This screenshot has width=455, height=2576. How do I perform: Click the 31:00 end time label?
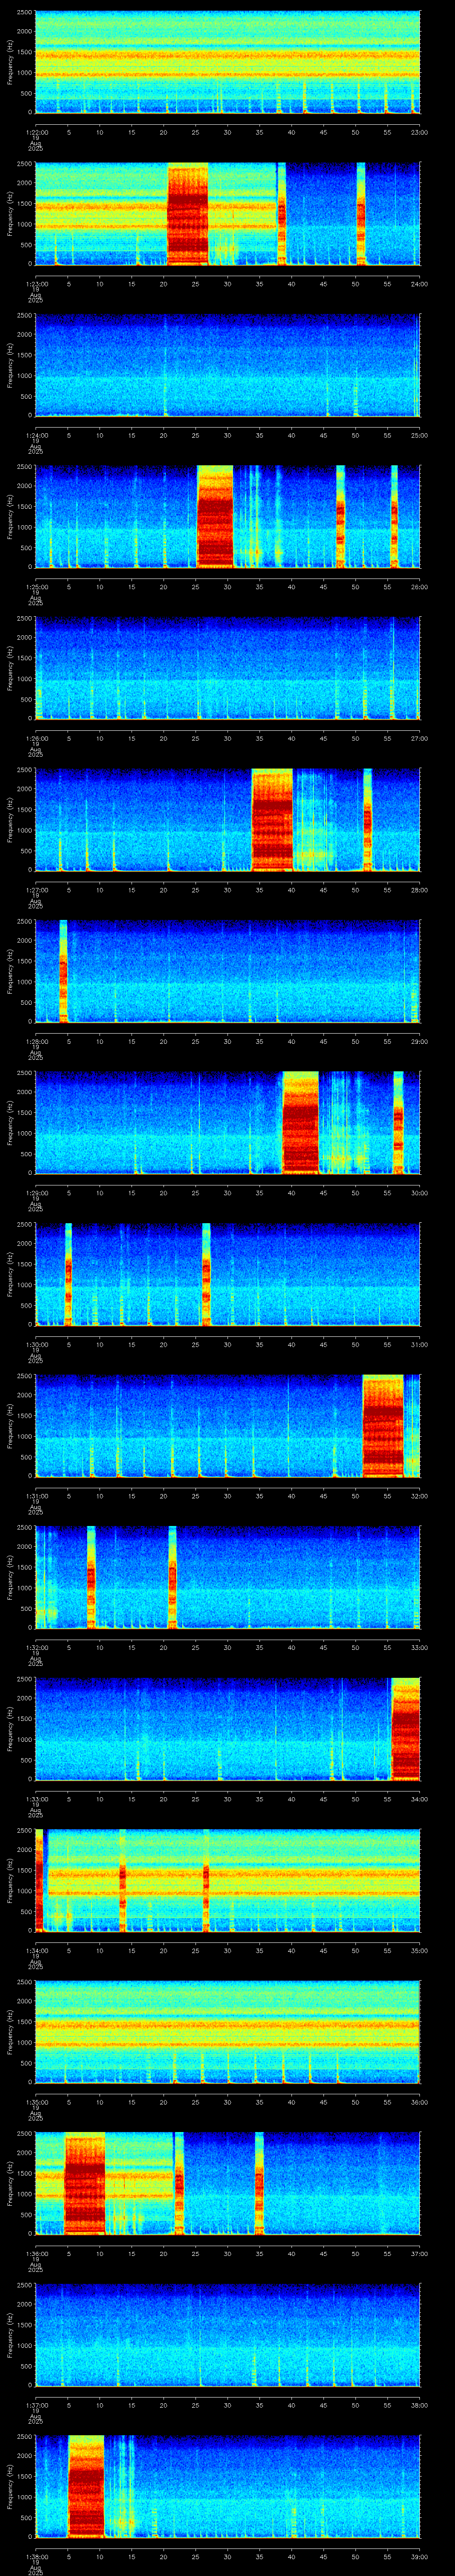point(419,1344)
